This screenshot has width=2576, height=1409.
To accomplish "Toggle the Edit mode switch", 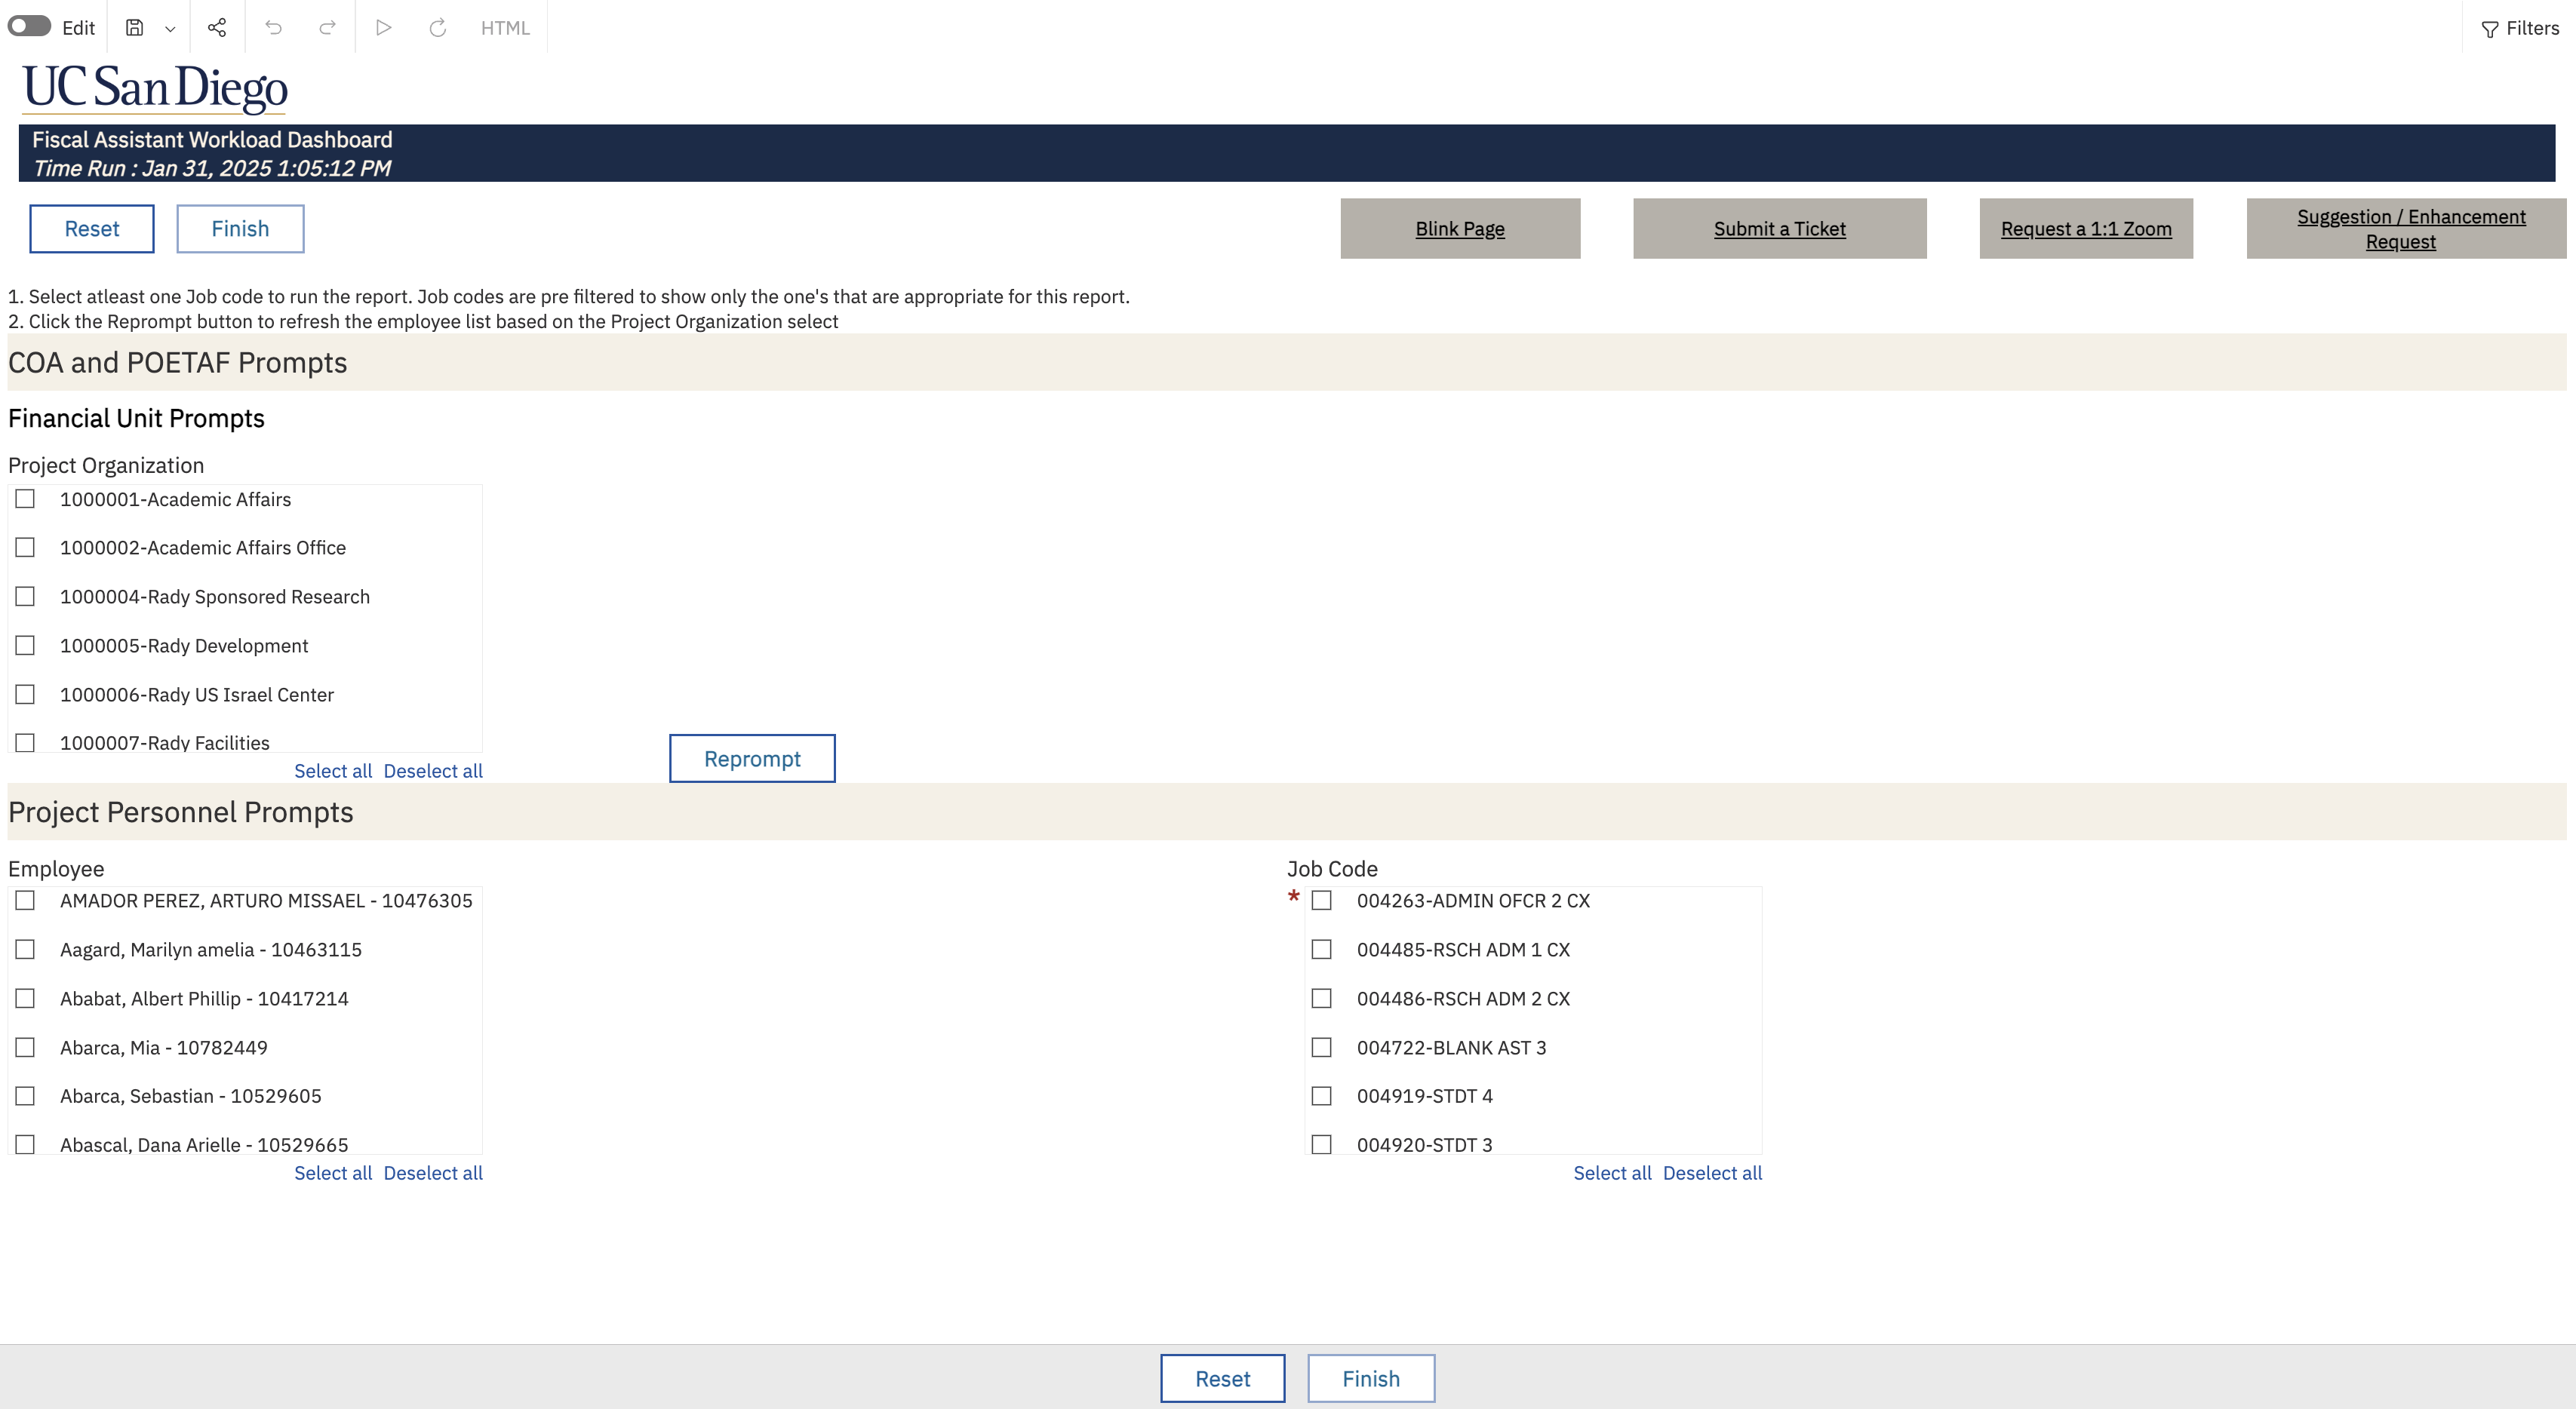I will tap(29, 26).
